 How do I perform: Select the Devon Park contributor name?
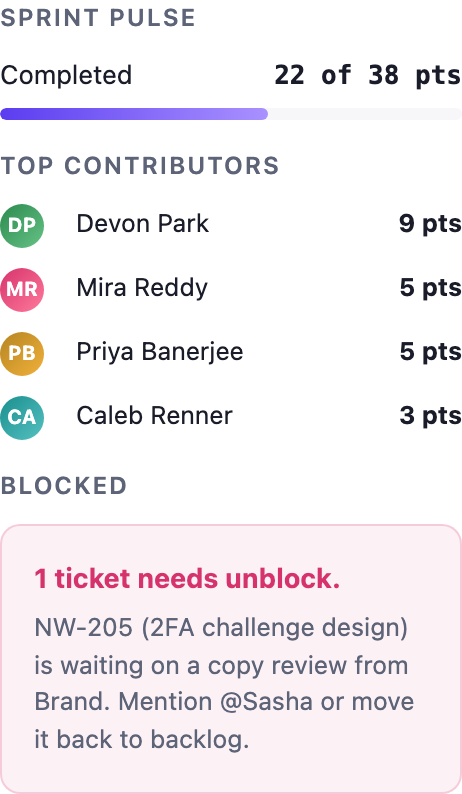point(142,224)
